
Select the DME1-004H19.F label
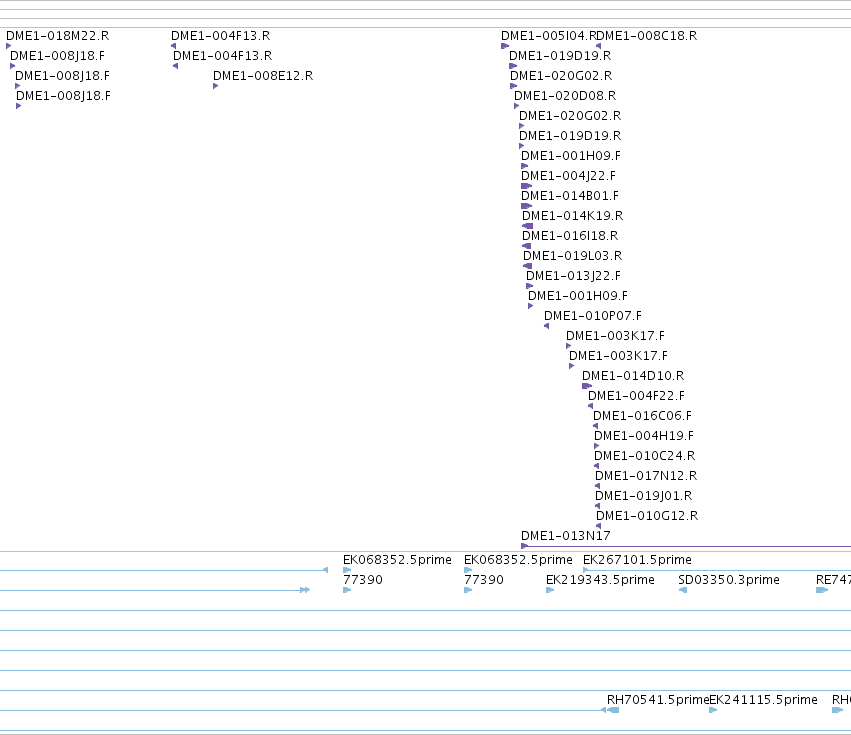[x=644, y=436]
